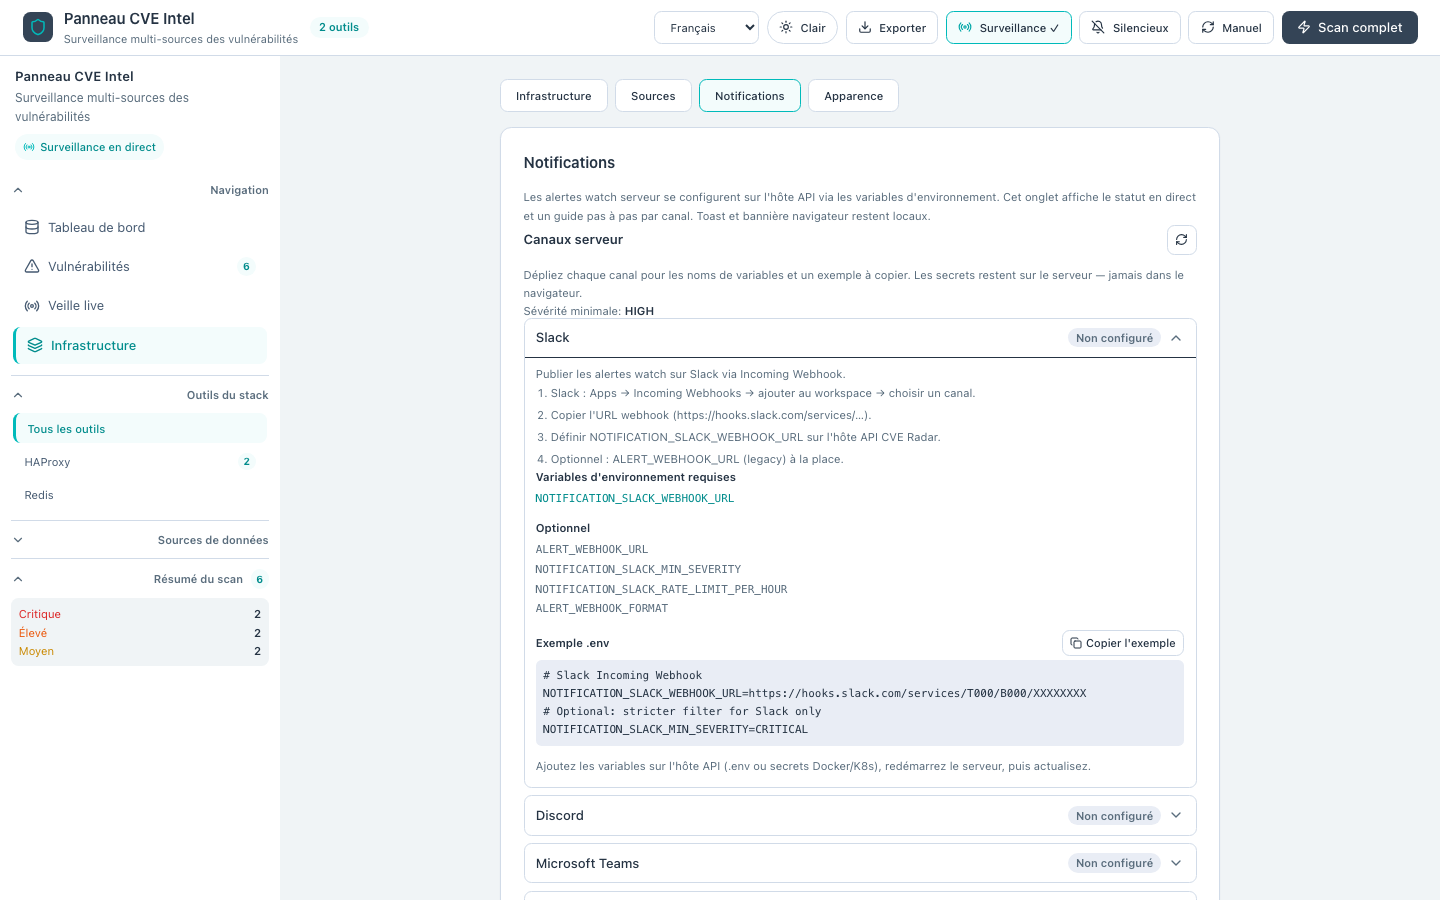Open the Apparence tab

pyautogui.click(x=854, y=96)
